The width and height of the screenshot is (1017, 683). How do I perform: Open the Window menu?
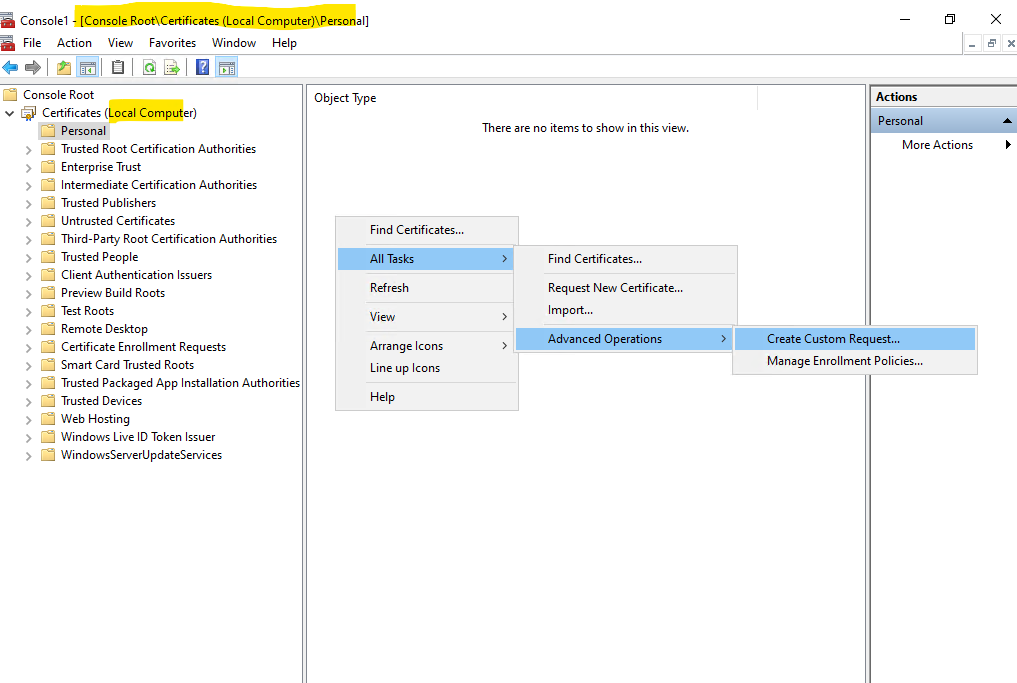tap(234, 43)
